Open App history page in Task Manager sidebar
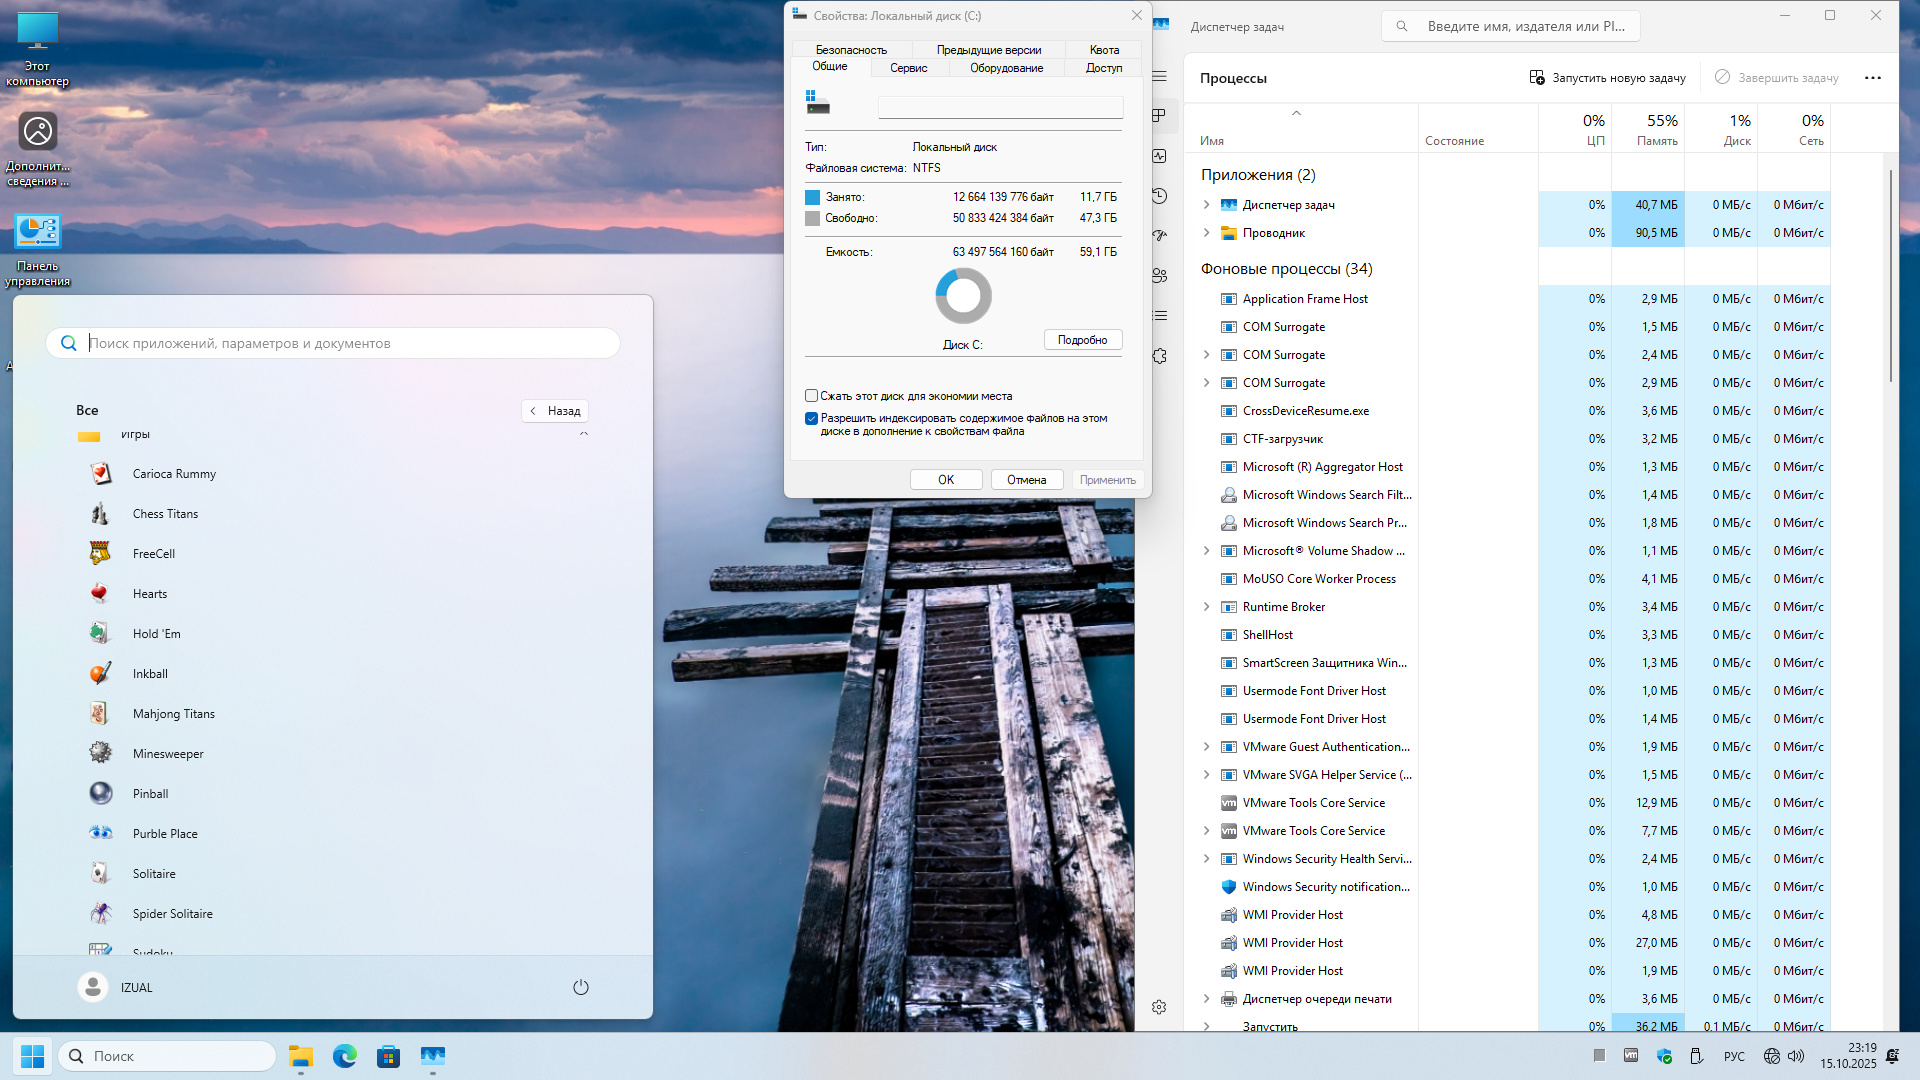The image size is (1920, 1080). pyautogui.click(x=1160, y=196)
